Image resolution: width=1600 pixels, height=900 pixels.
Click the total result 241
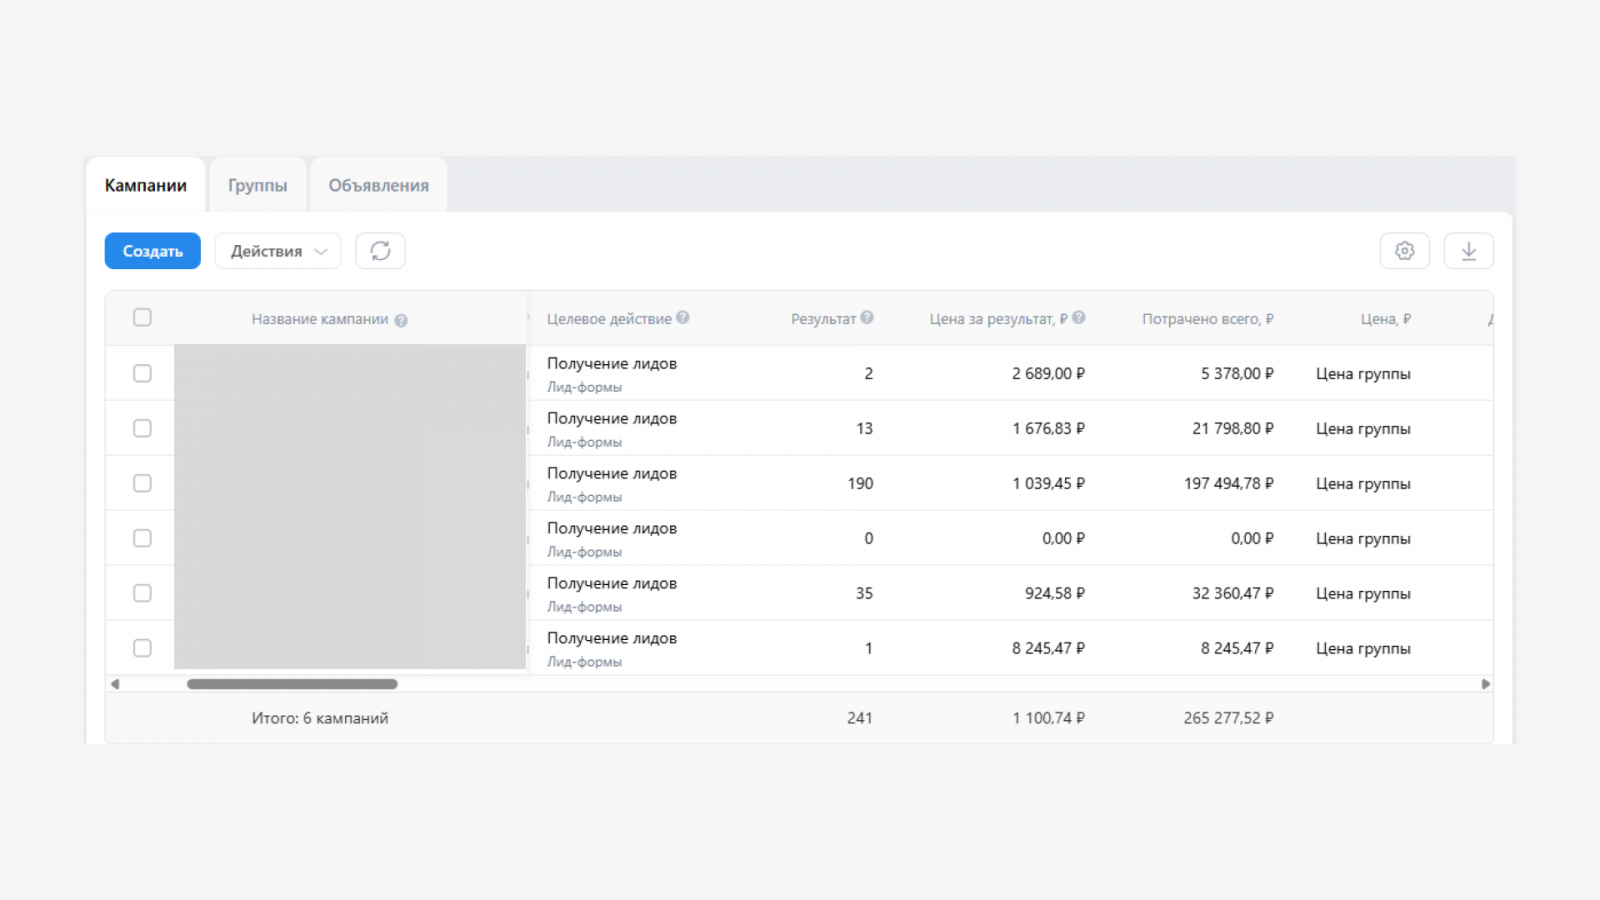pyautogui.click(x=860, y=718)
